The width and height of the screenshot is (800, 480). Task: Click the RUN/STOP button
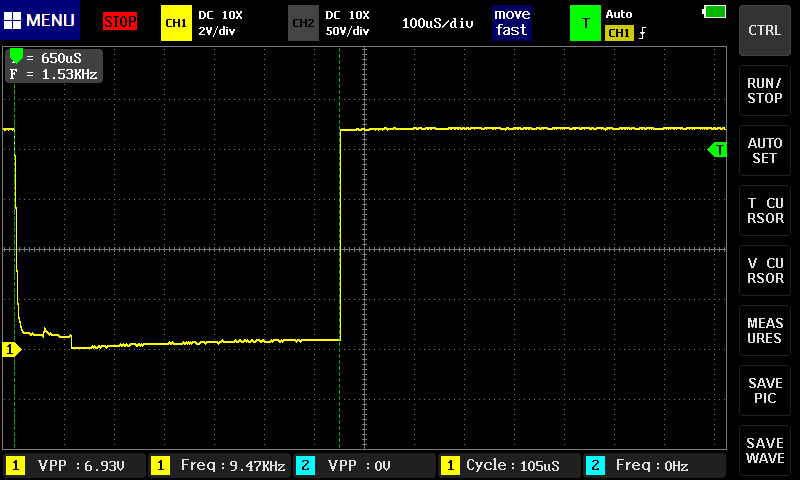point(764,91)
